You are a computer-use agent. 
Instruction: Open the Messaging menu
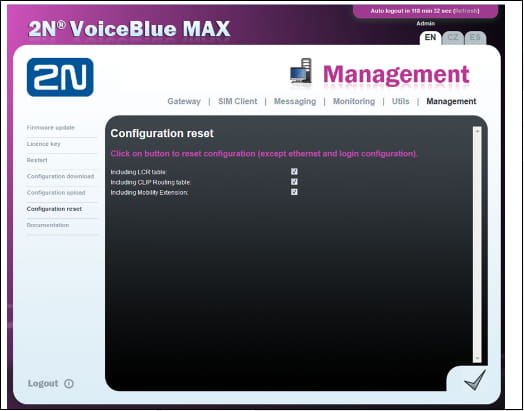pyautogui.click(x=295, y=101)
